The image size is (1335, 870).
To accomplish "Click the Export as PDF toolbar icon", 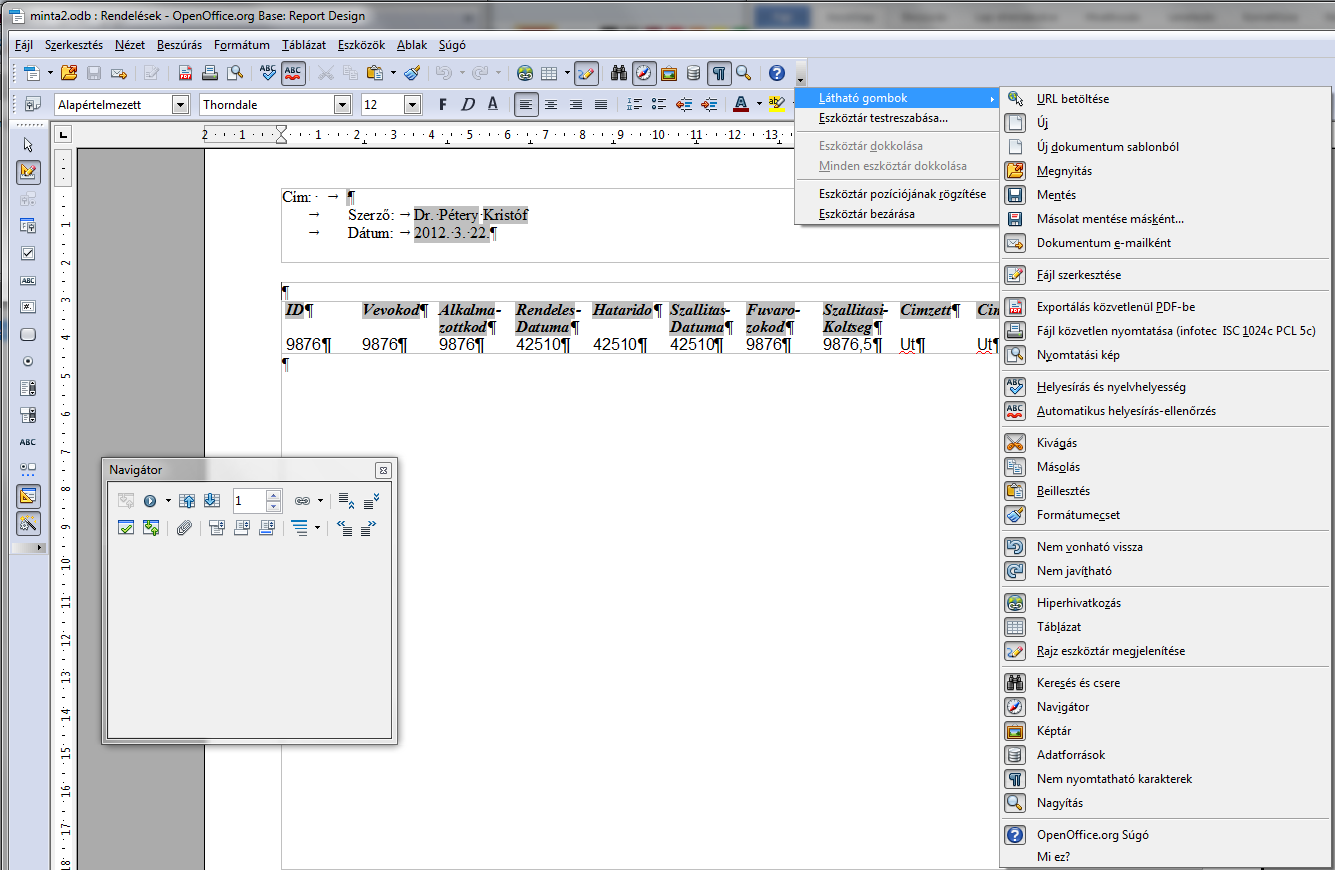I will pyautogui.click(x=186, y=73).
